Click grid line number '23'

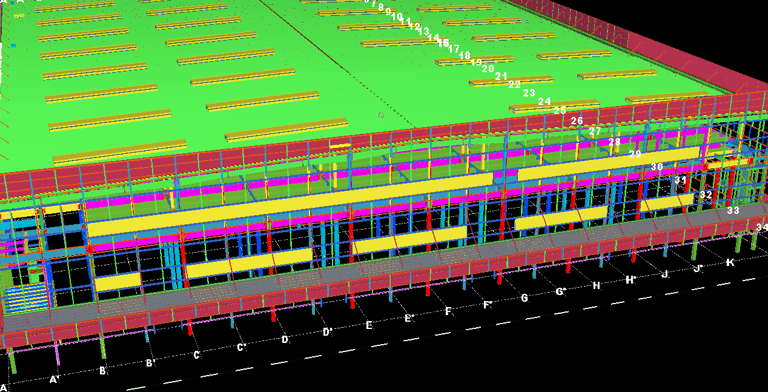pyautogui.click(x=529, y=93)
